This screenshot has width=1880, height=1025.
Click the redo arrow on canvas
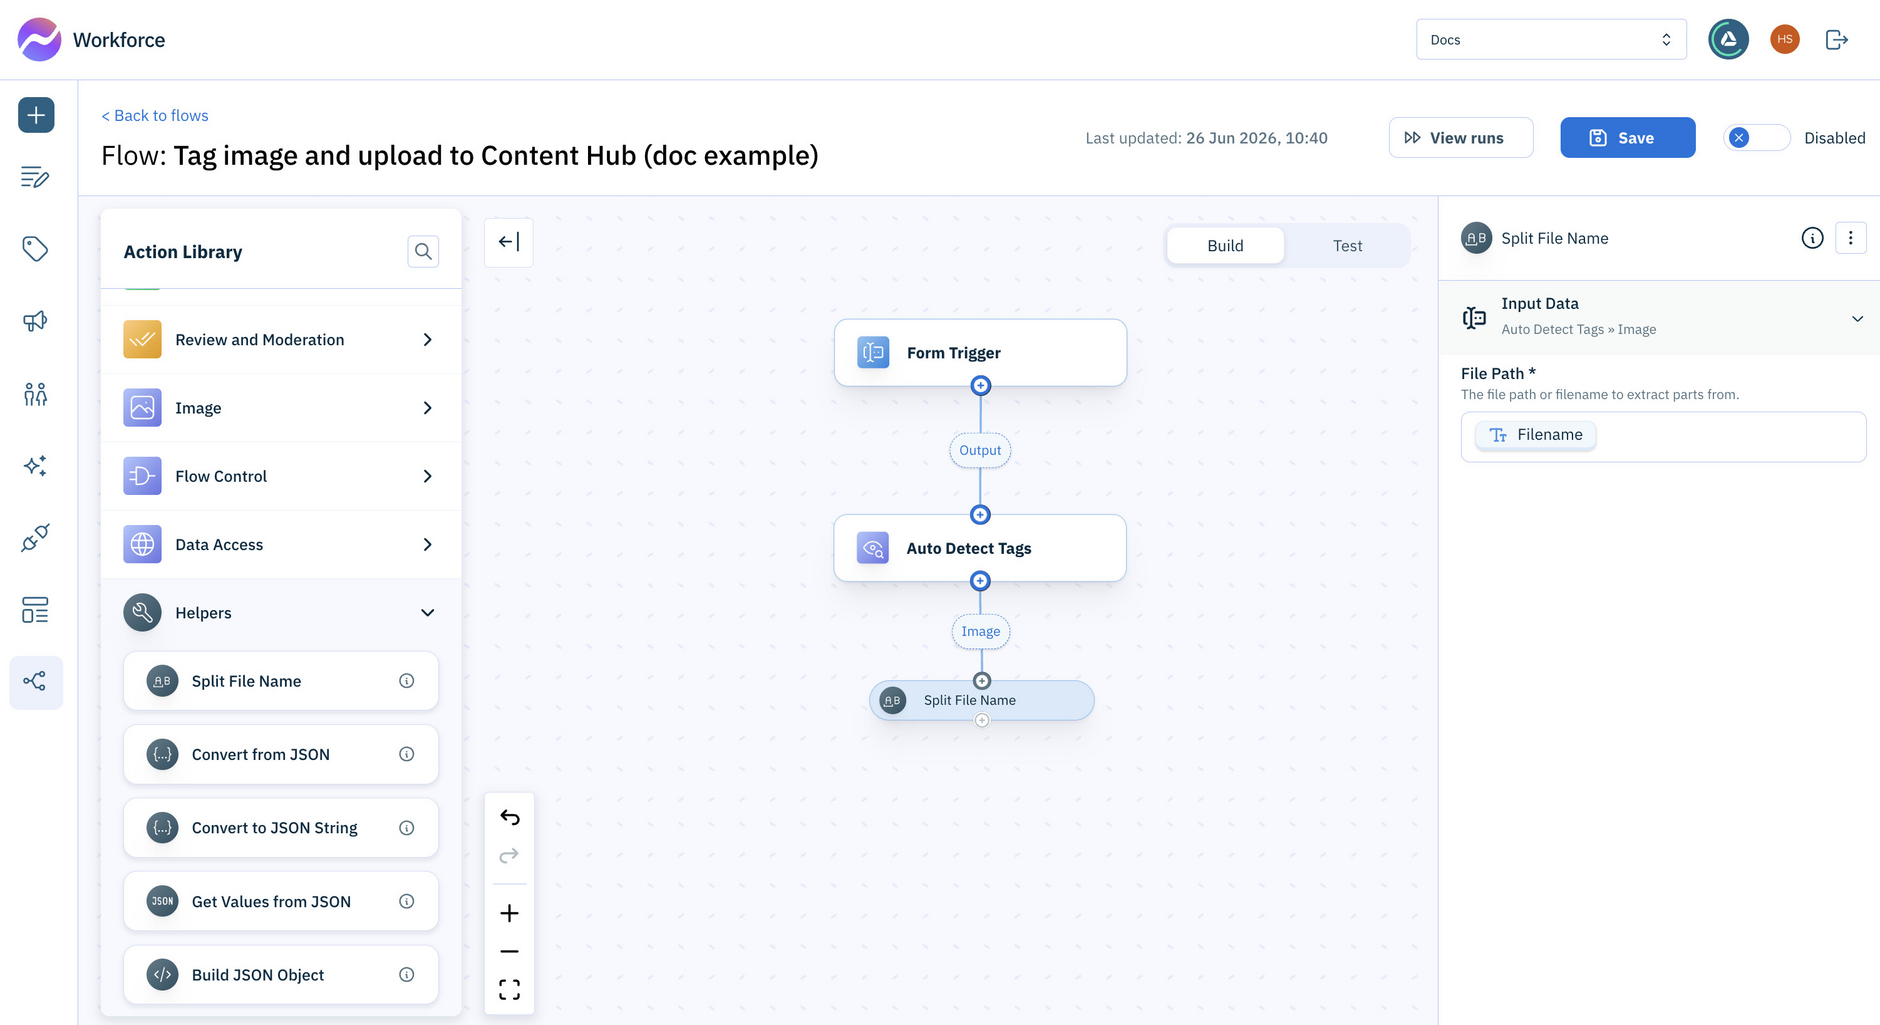[509, 856]
